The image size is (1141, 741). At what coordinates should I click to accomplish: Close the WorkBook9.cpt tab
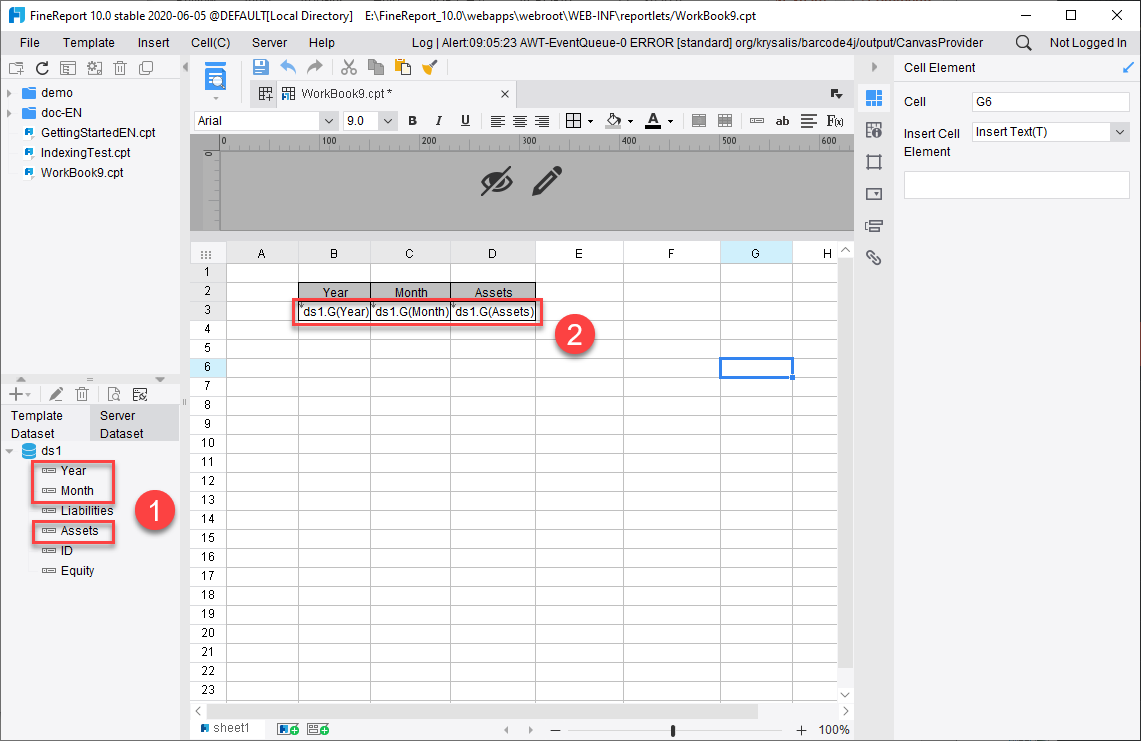pos(505,94)
